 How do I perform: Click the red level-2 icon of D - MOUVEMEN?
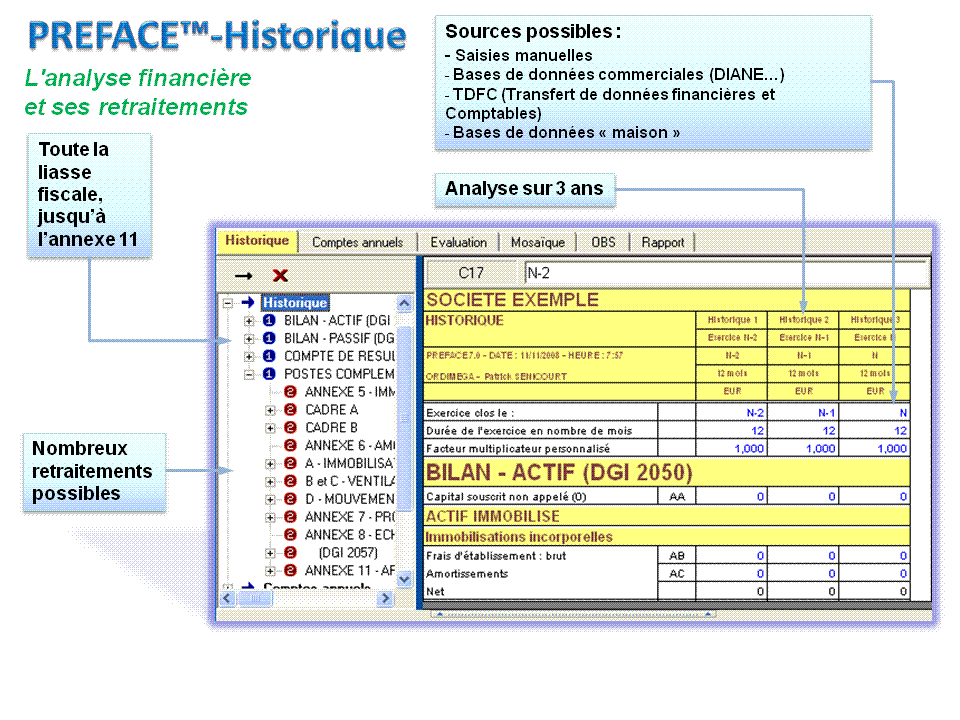click(290, 499)
